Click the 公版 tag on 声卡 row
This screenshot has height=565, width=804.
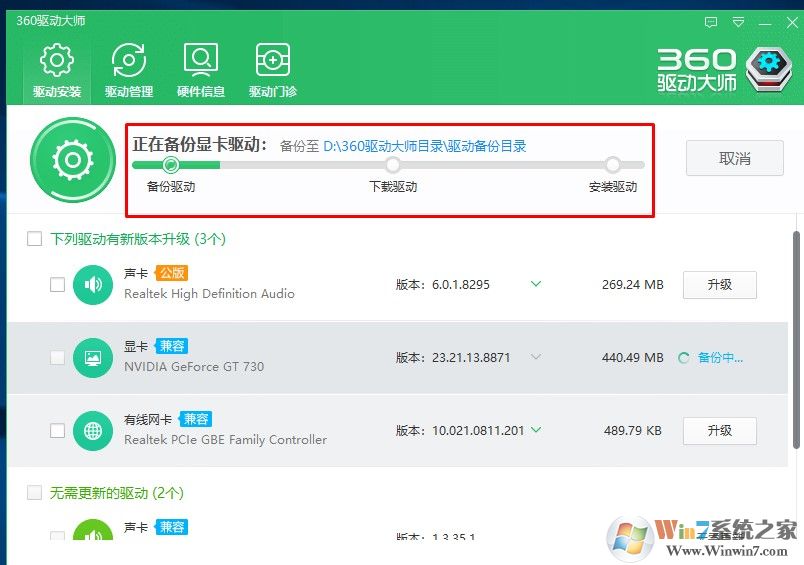pos(172,273)
